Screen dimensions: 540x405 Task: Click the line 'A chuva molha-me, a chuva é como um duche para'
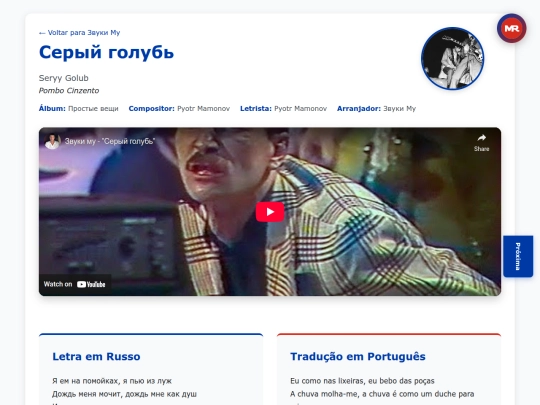click(382, 394)
